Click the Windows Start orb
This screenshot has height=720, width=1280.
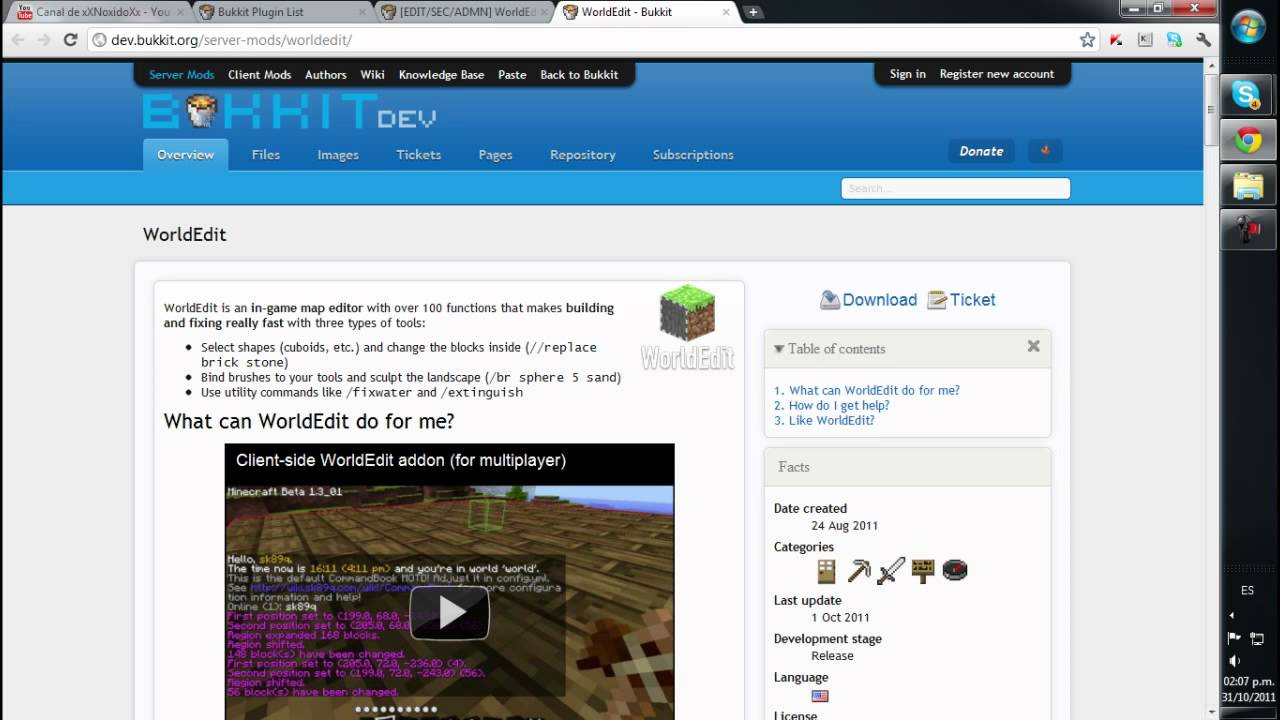[1248, 26]
